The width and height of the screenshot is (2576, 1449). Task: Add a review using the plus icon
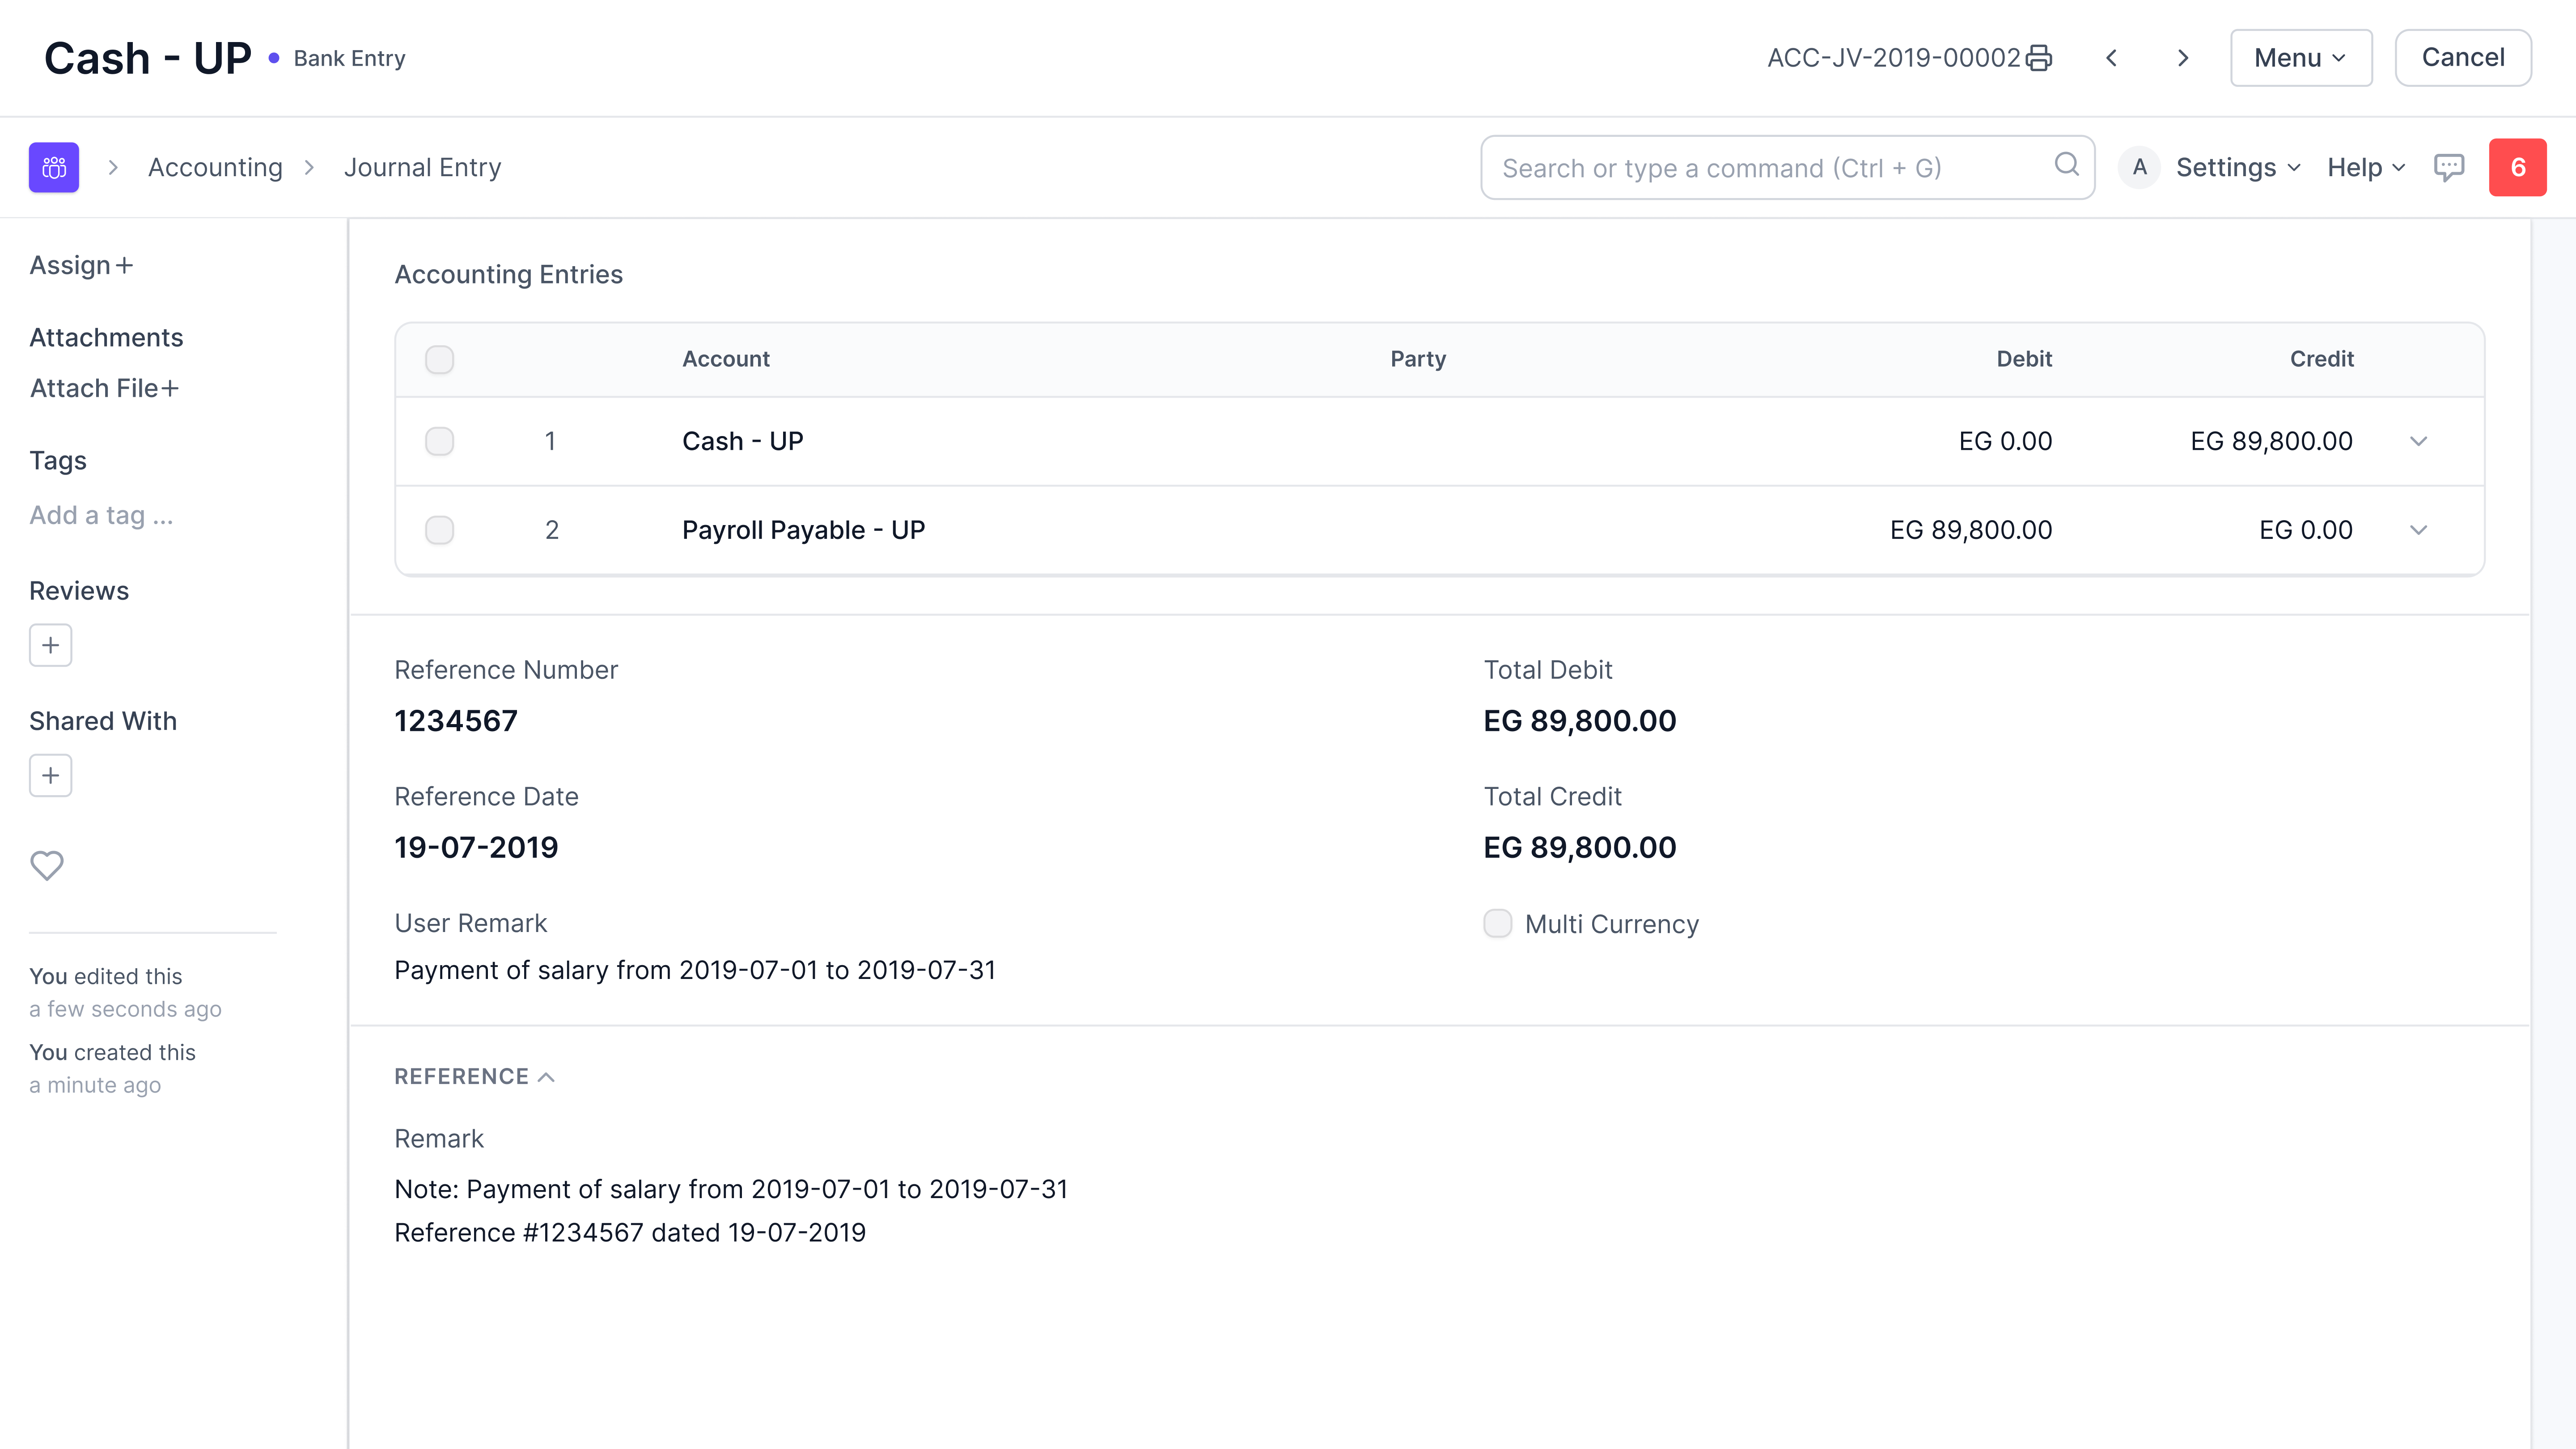point(50,645)
